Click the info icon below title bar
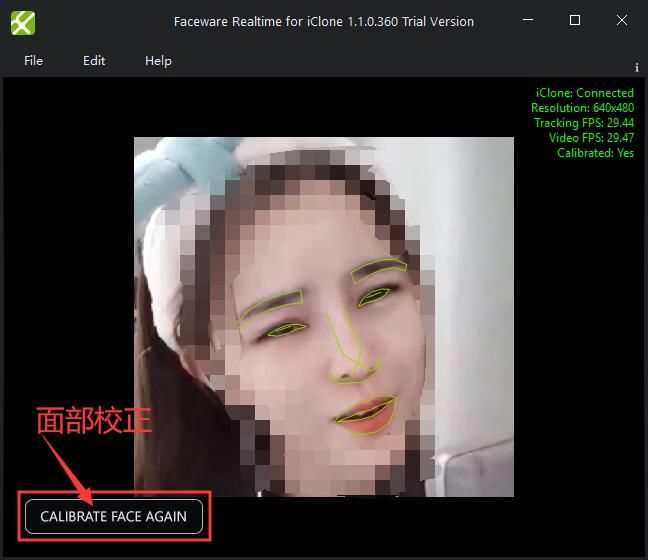The width and height of the screenshot is (648, 560). point(637,67)
